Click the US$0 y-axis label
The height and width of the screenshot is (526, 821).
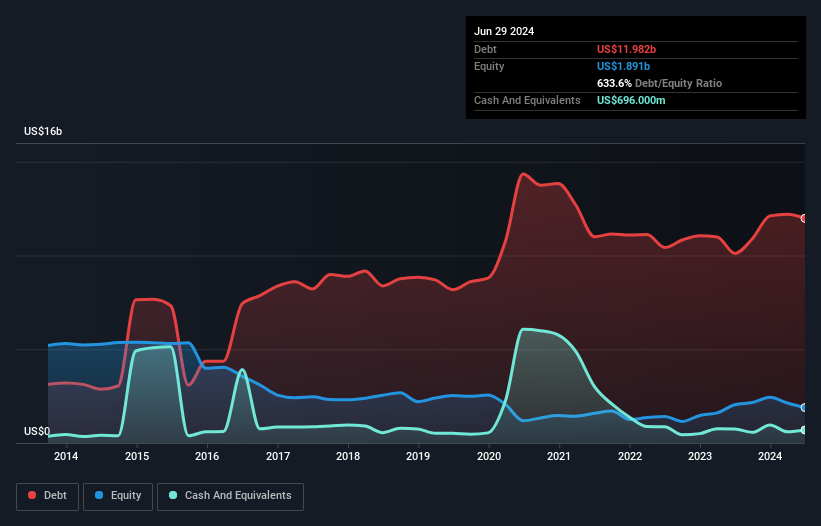tap(37, 431)
